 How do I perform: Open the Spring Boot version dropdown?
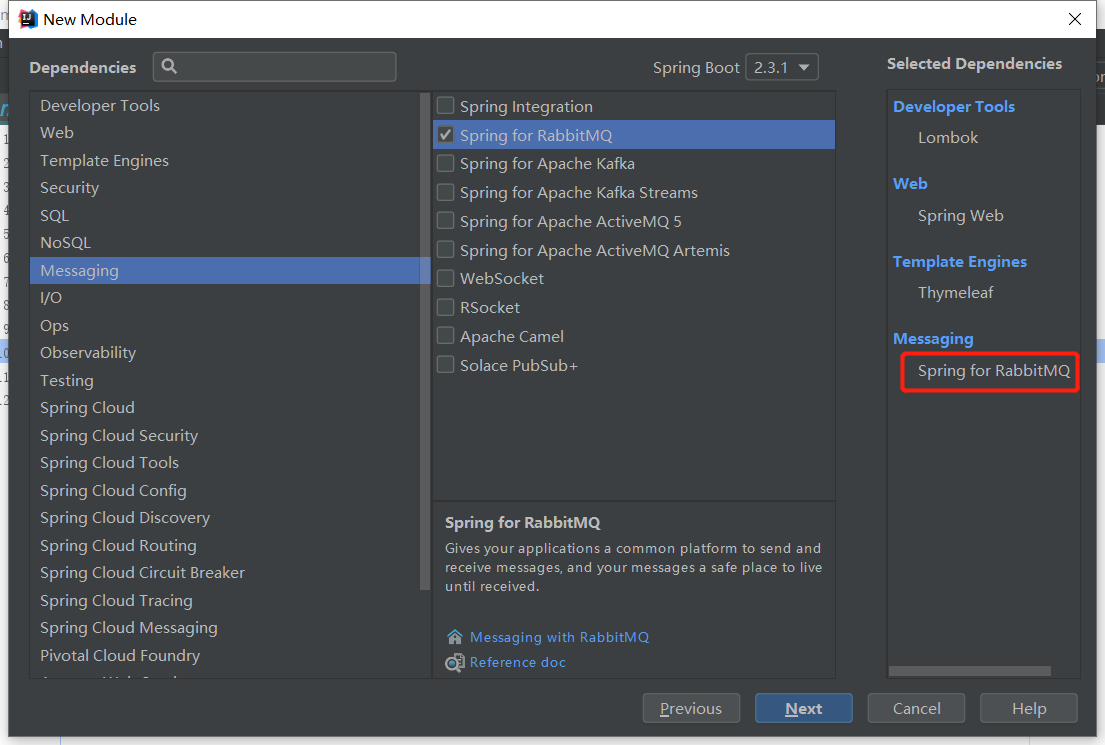pyautogui.click(x=782, y=68)
